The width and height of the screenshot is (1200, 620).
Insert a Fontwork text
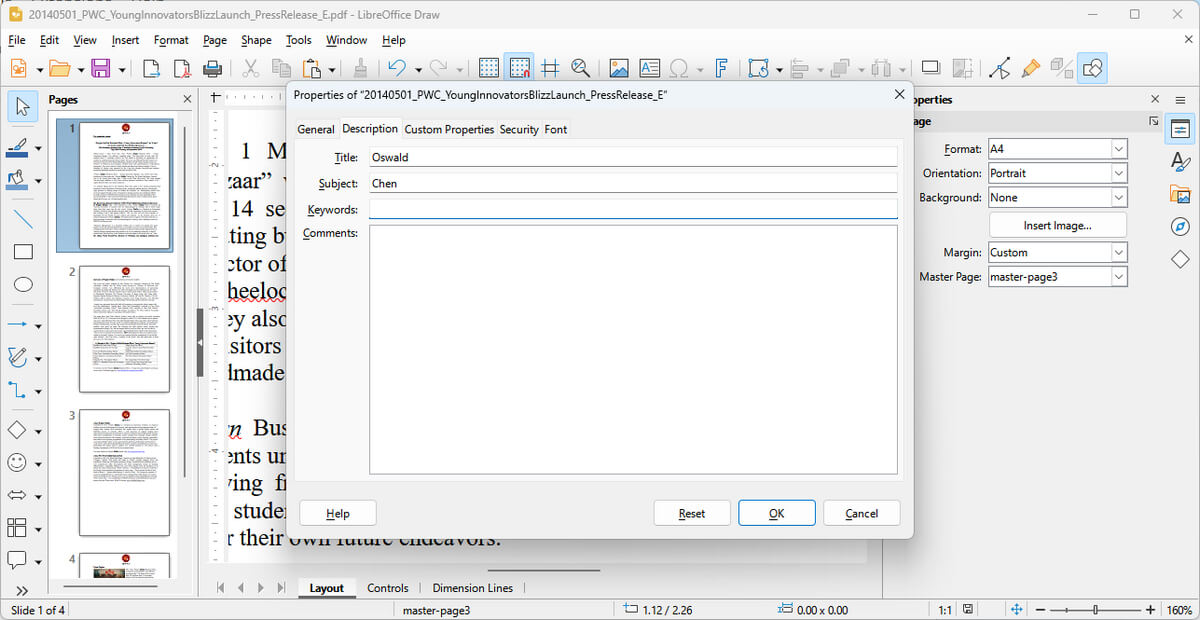pyautogui.click(x=722, y=68)
